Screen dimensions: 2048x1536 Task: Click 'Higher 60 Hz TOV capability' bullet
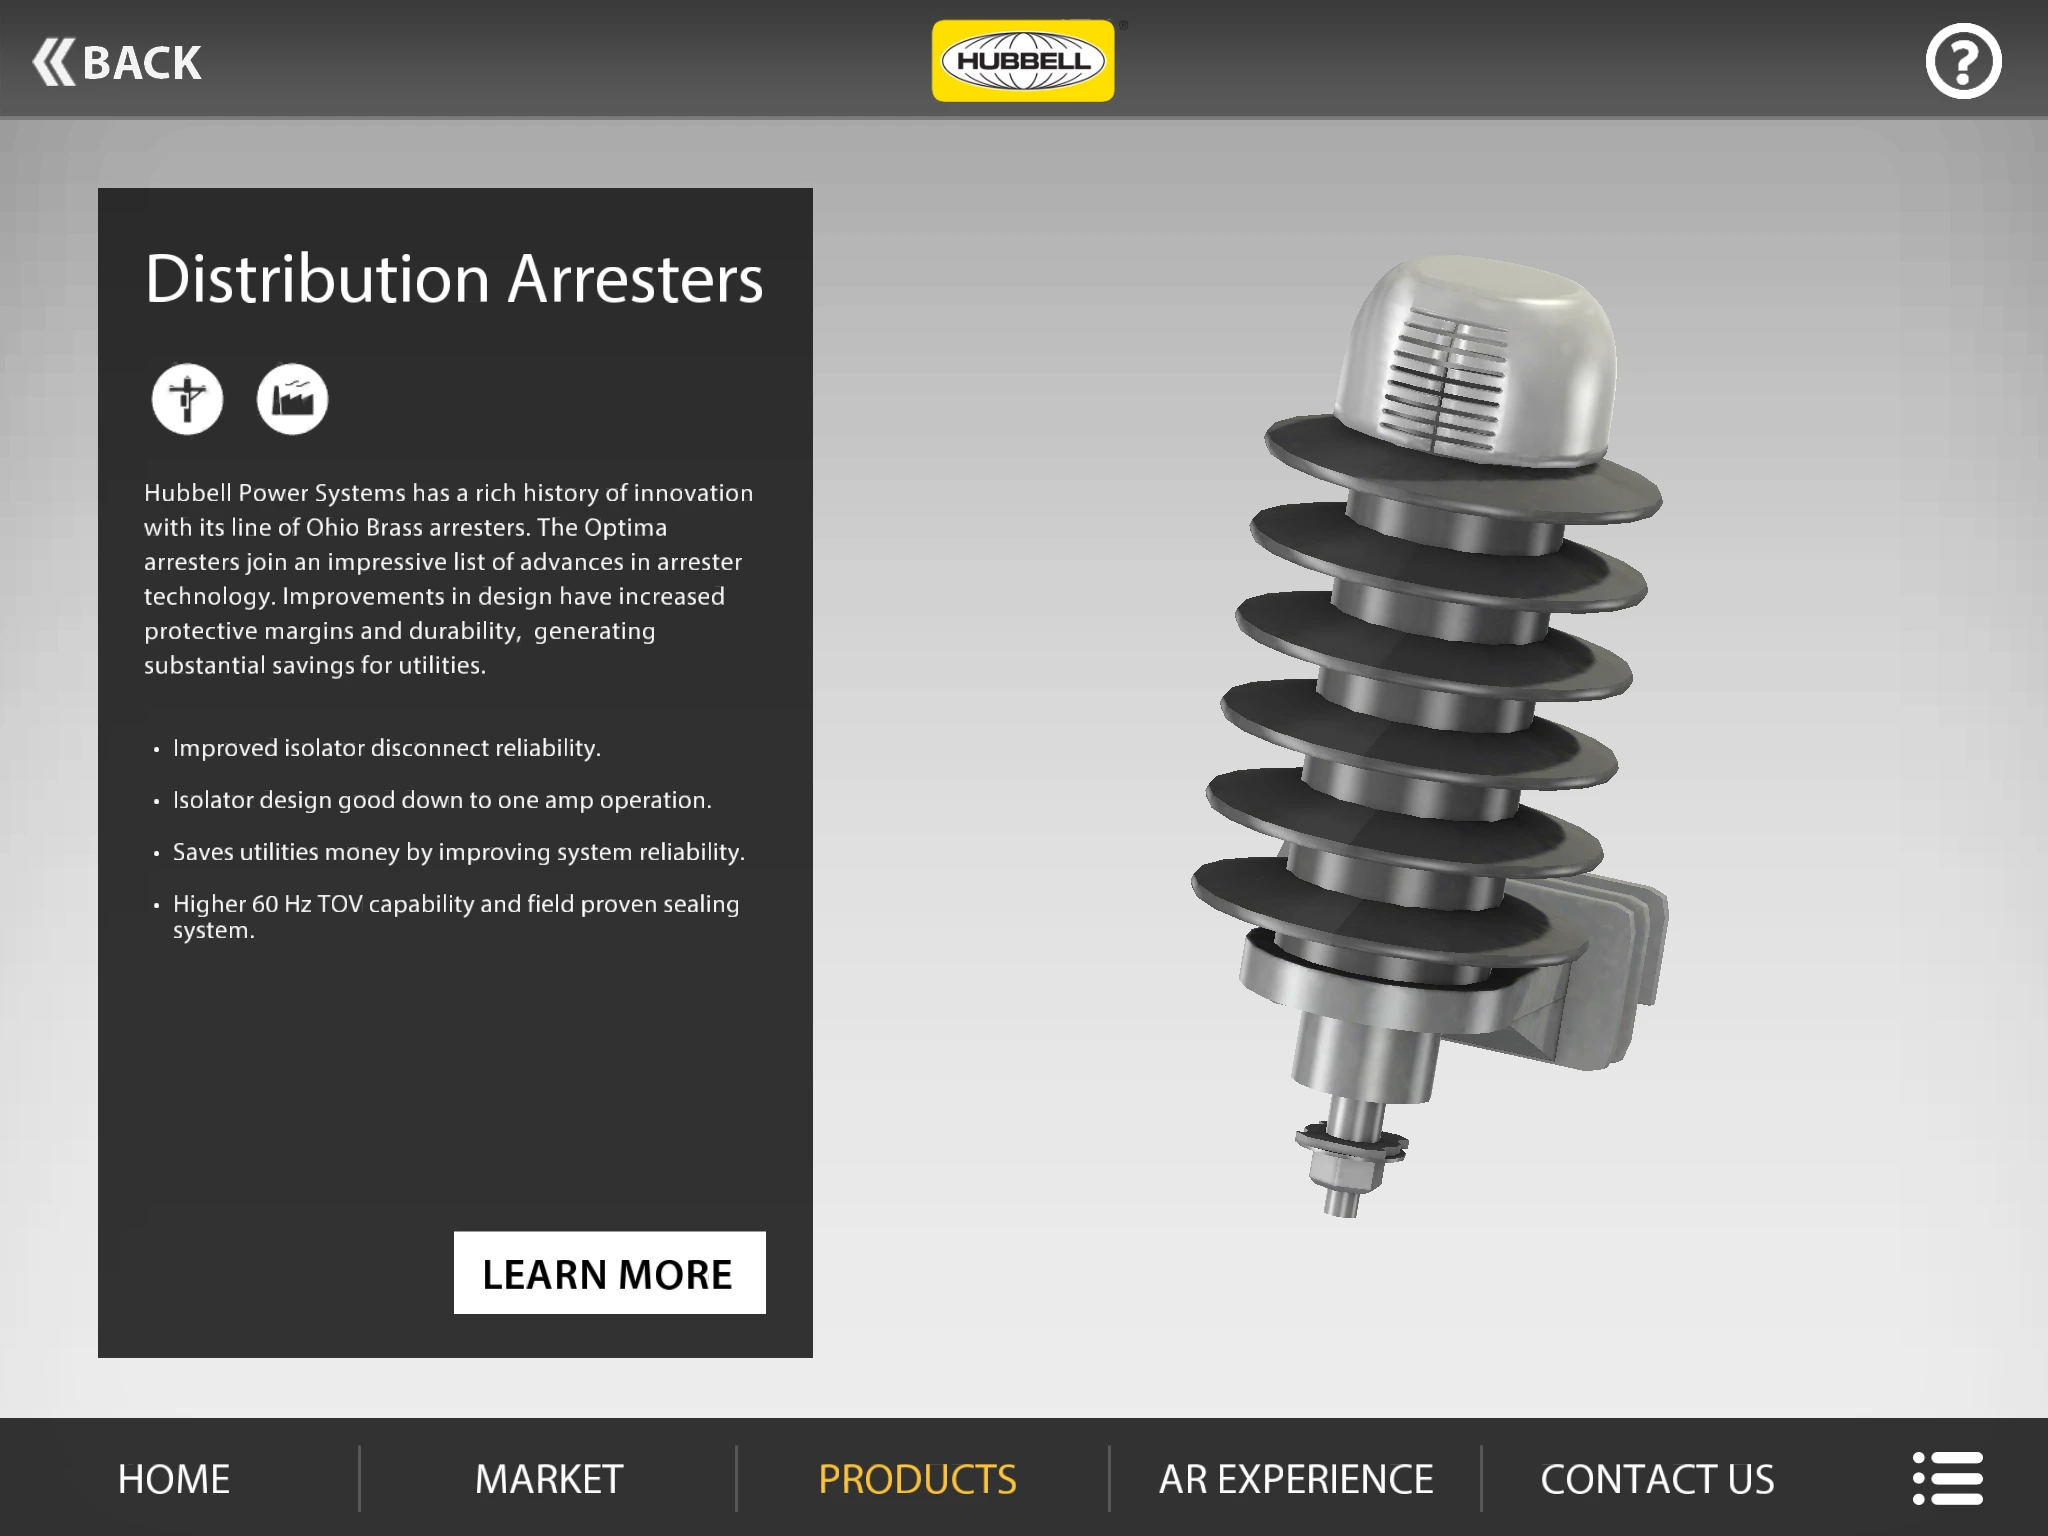tap(456, 917)
